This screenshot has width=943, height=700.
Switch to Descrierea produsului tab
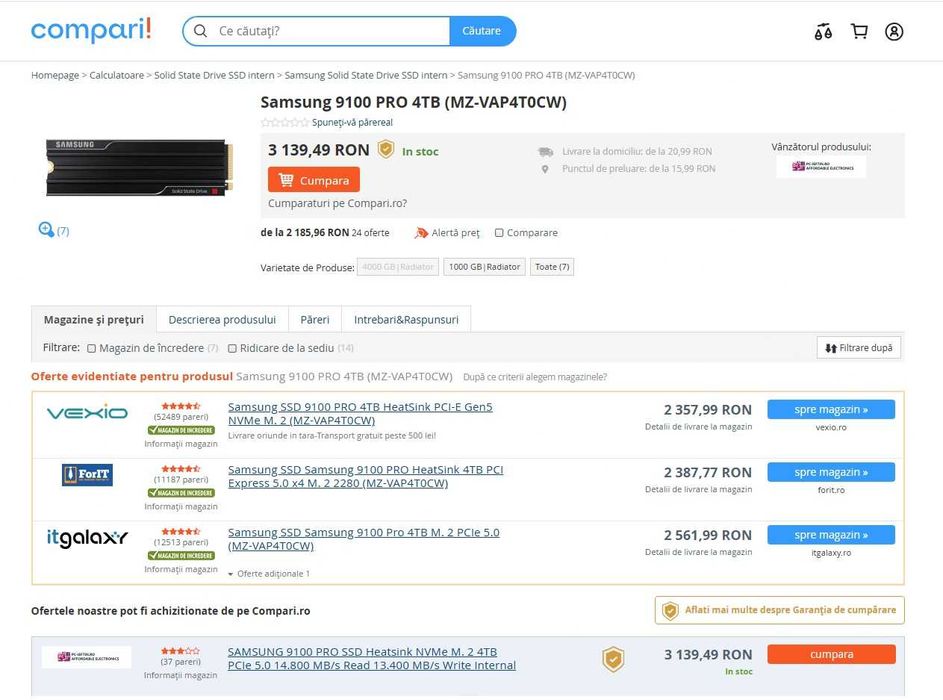pyautogui.click(x=222, y=319)
